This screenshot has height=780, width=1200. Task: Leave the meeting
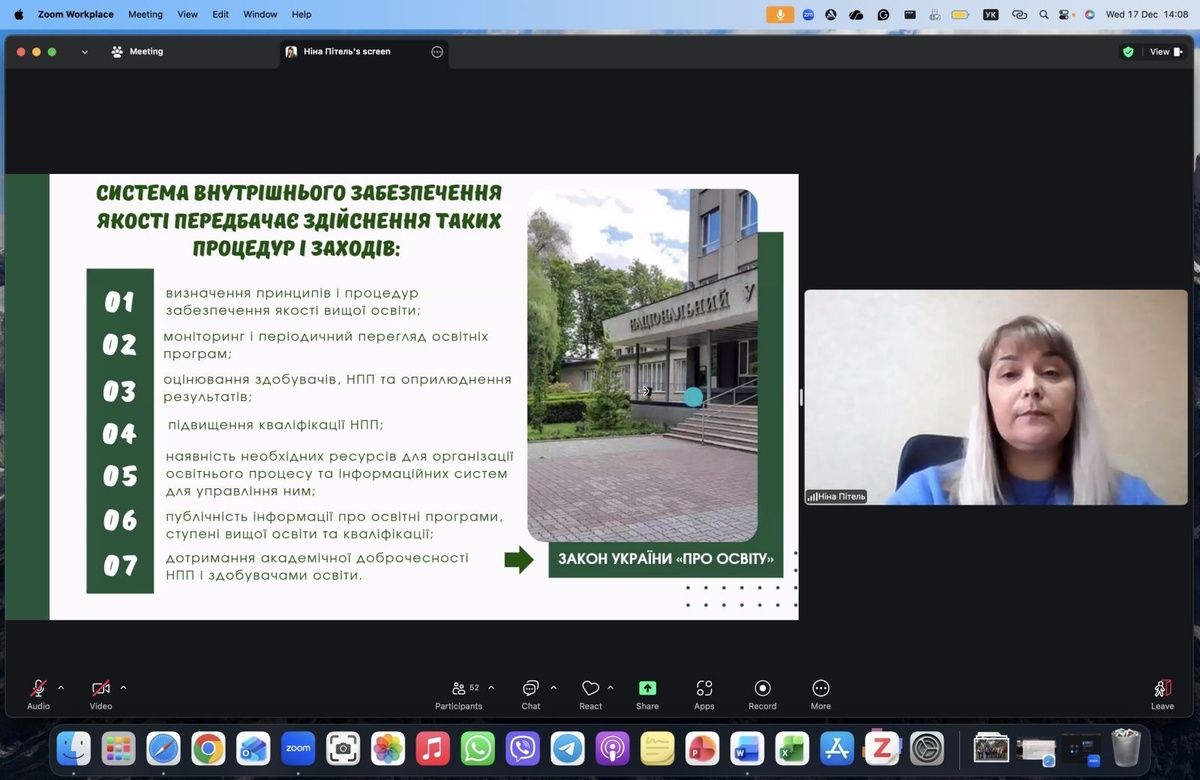coord(1162,694)
